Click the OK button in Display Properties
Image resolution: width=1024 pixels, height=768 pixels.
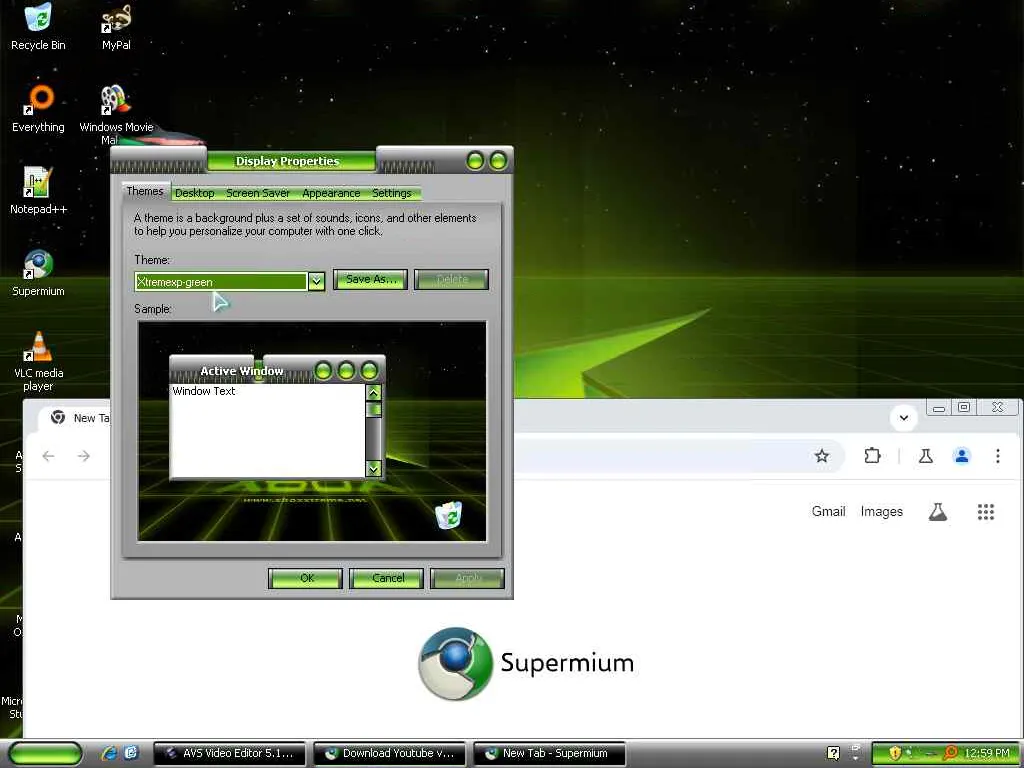click(306, 578)
